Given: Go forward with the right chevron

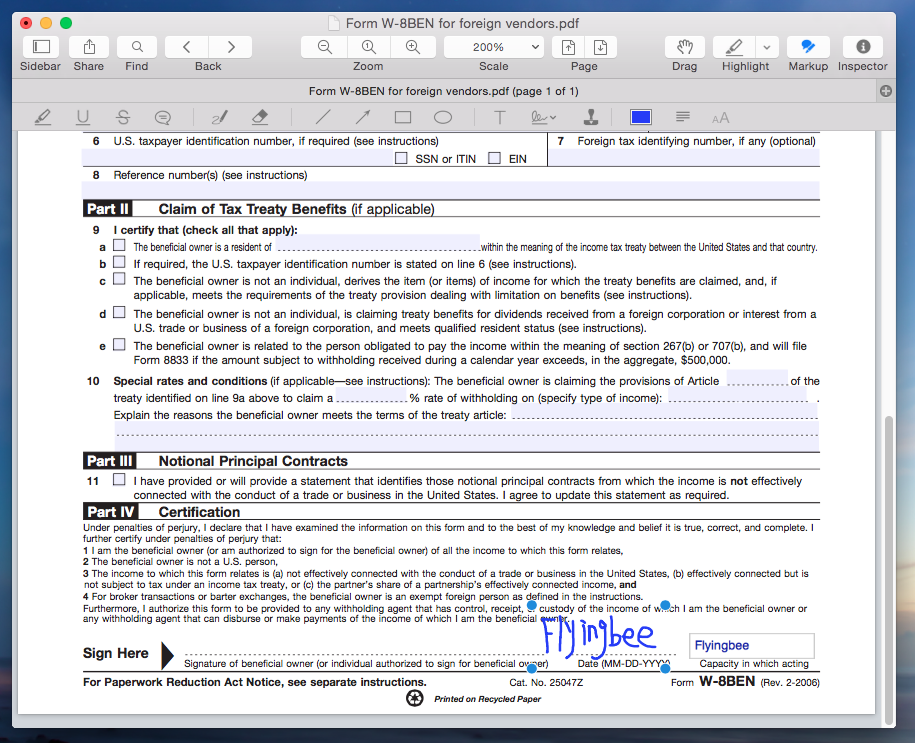Looking at the screenshot, I should pyautogui.click(x=231, y=47).
